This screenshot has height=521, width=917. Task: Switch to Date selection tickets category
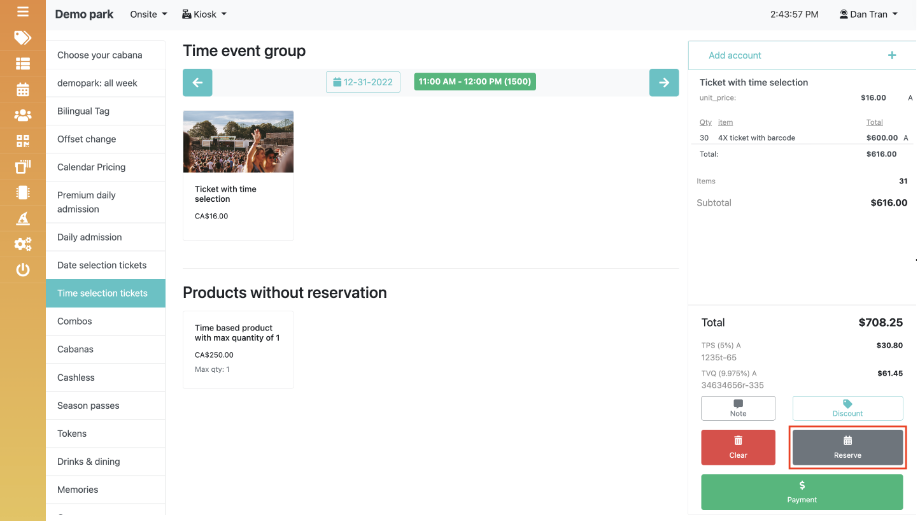click(x=102, y=265)
